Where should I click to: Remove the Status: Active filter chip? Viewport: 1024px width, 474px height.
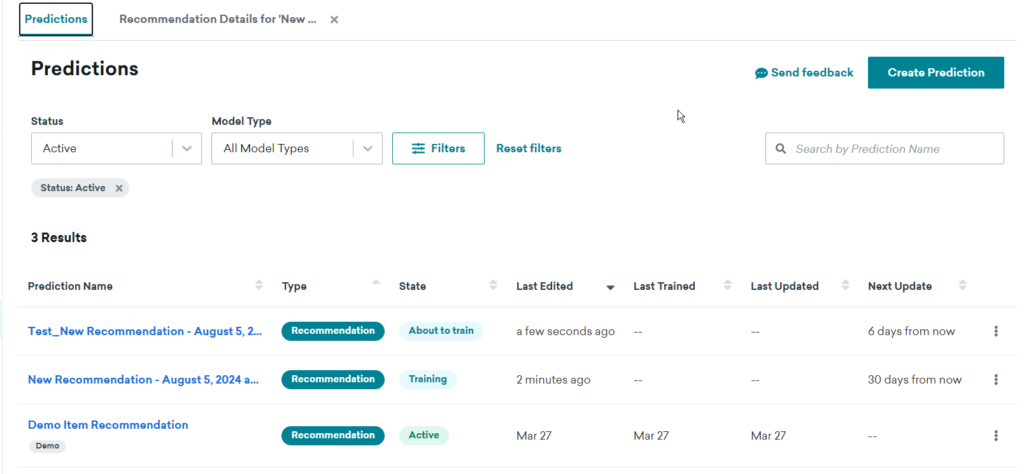119,188
